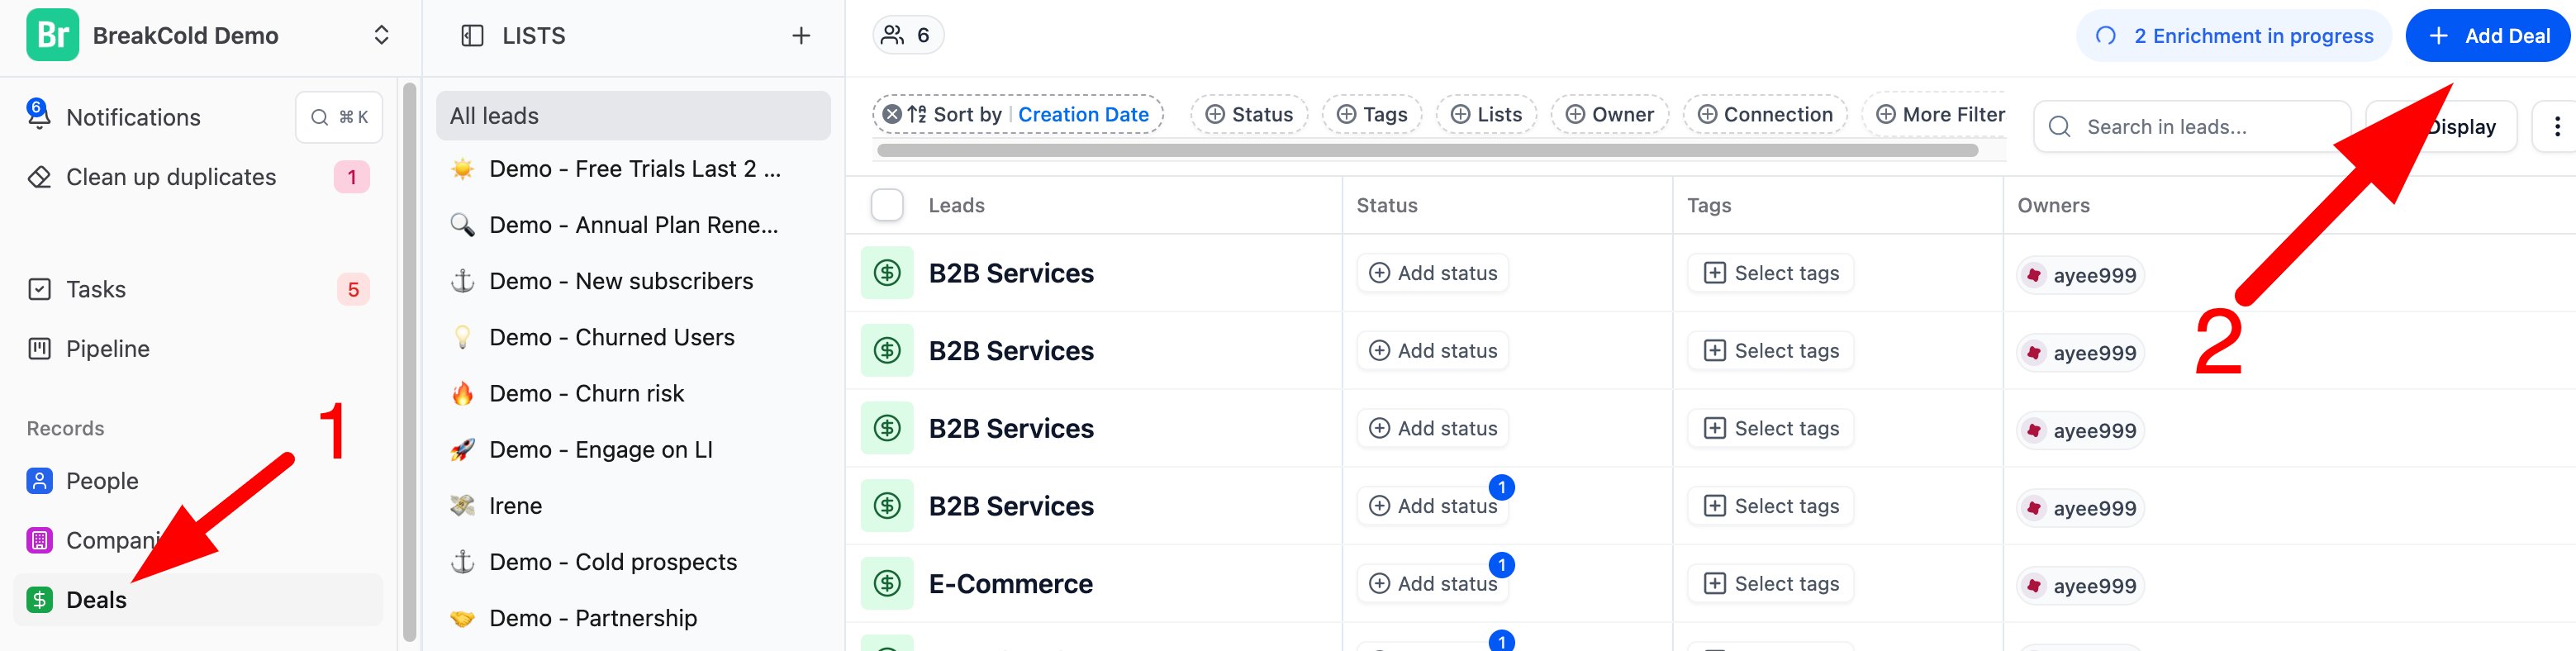The image size is (2576, 651).
Task: Click the Add Deal button
Action: coord(2487,36)
